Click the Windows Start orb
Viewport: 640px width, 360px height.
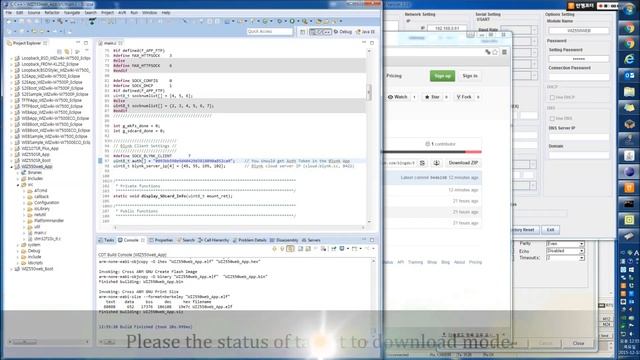[630, 9]
